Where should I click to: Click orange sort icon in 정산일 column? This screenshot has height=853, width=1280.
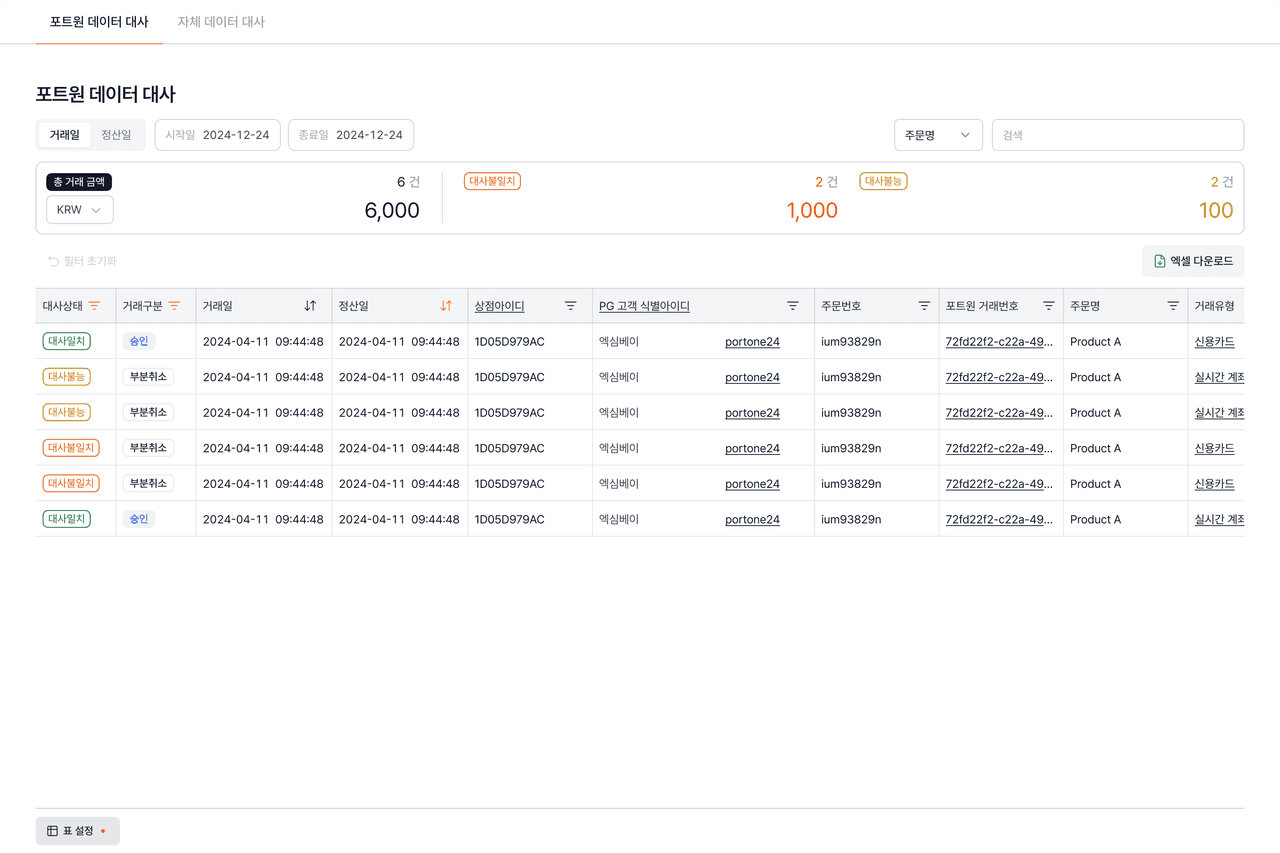click(x=446, y=306)
